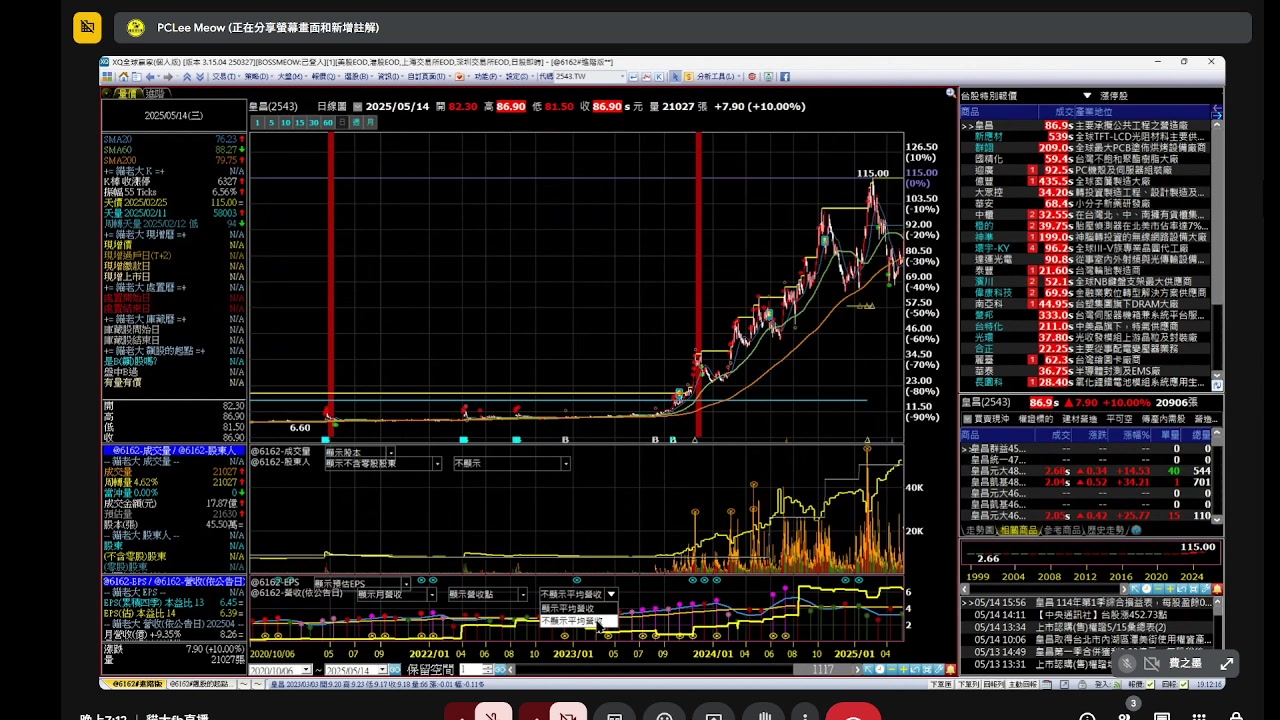Screen dimensions: 1280x720
Task: Click the double up-arrow toolbar icon
Action: click(x=186, y=76)
